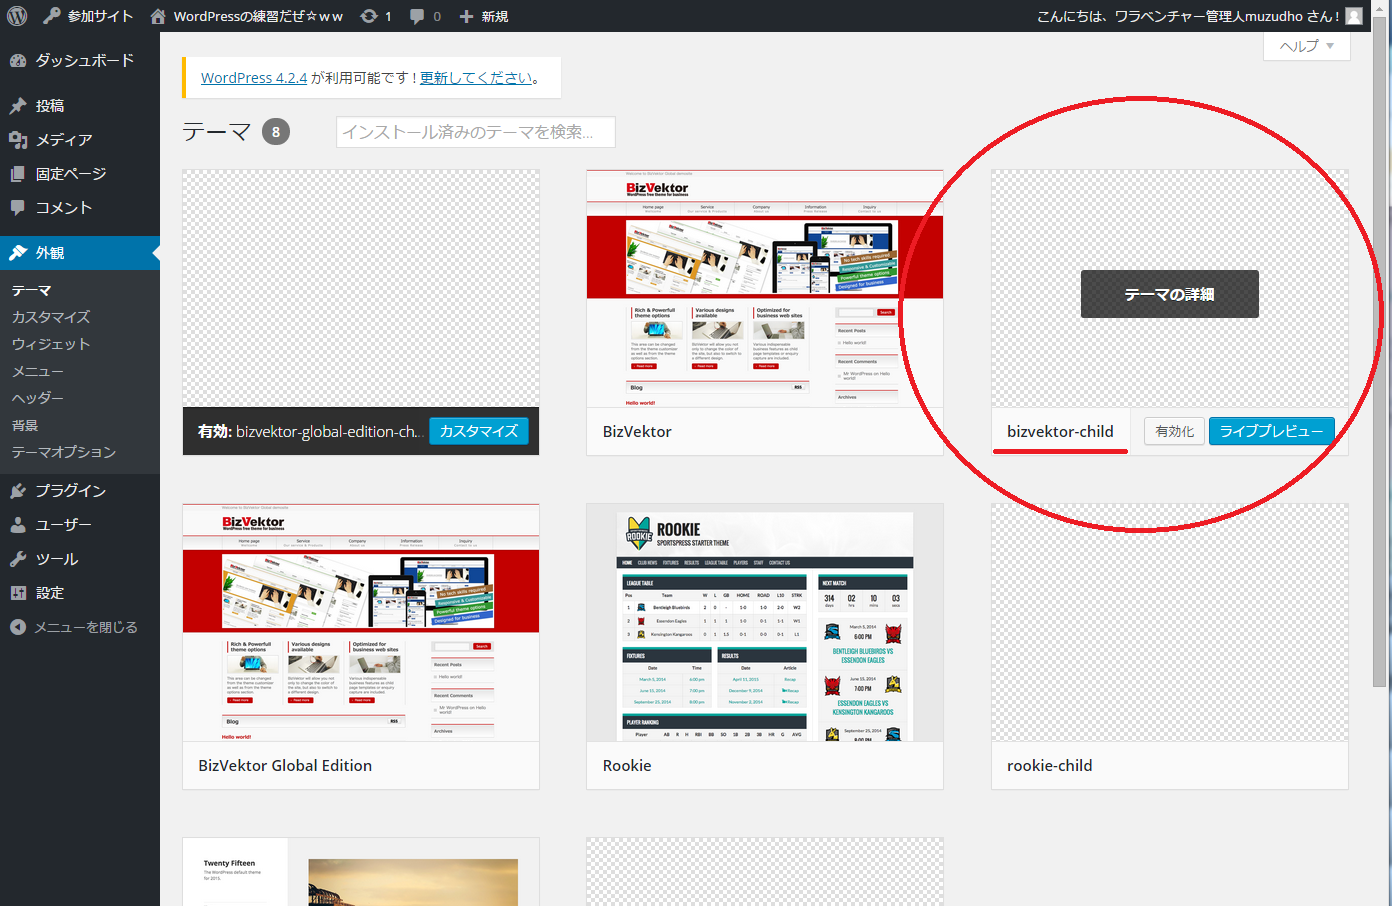Open the 参加サイト key icon
The image size is (1392, 906).
coord(52,16)
